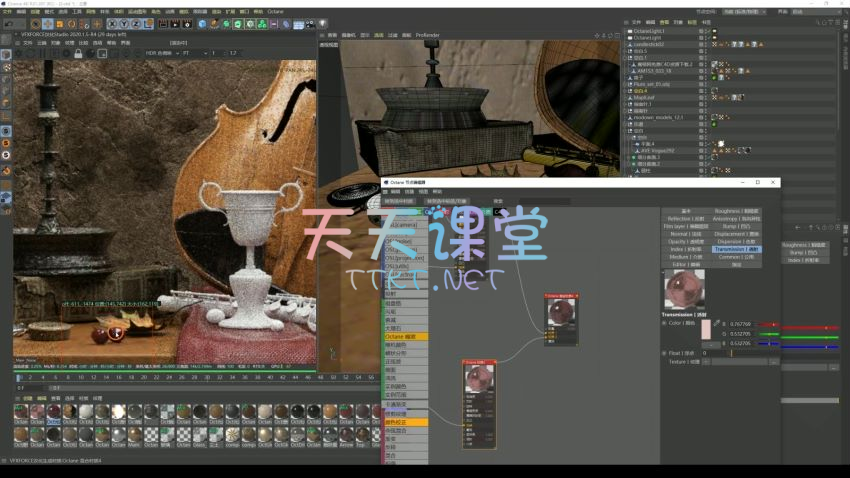The image size is (850, 478).
Task: Open the HDR tone-mapping dropdown in viewer
Action: 162,53
